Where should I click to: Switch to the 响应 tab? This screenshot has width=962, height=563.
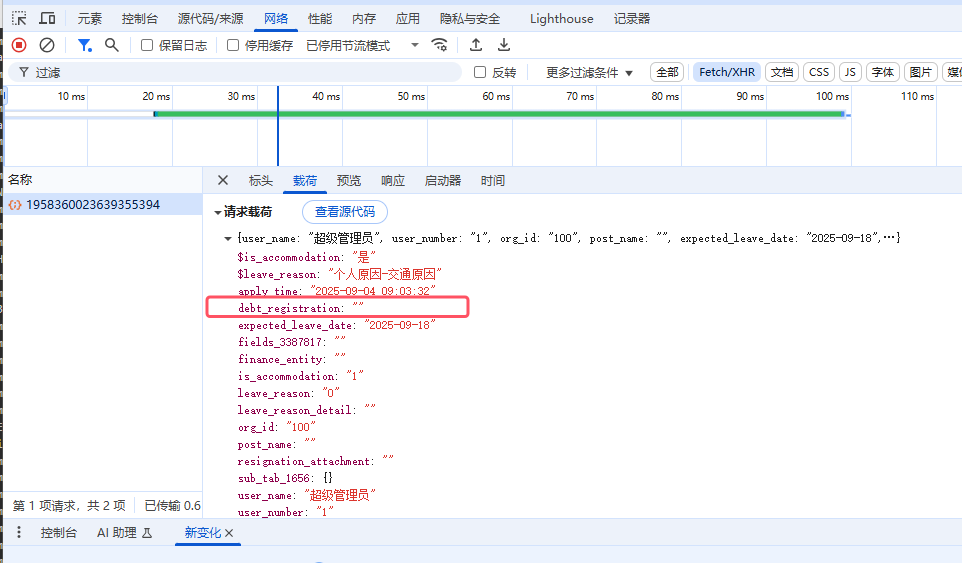(x=393, y=181)
